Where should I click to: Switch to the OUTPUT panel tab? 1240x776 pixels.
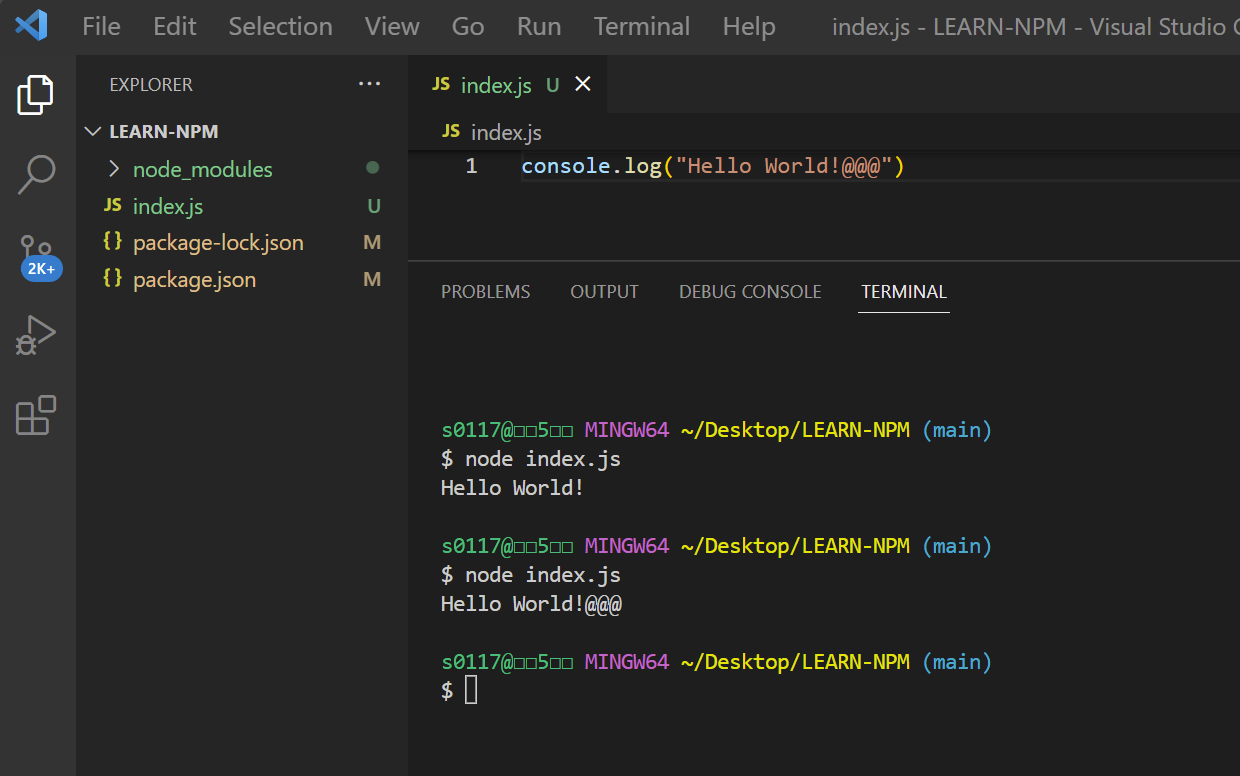click(x=604, y=292)
